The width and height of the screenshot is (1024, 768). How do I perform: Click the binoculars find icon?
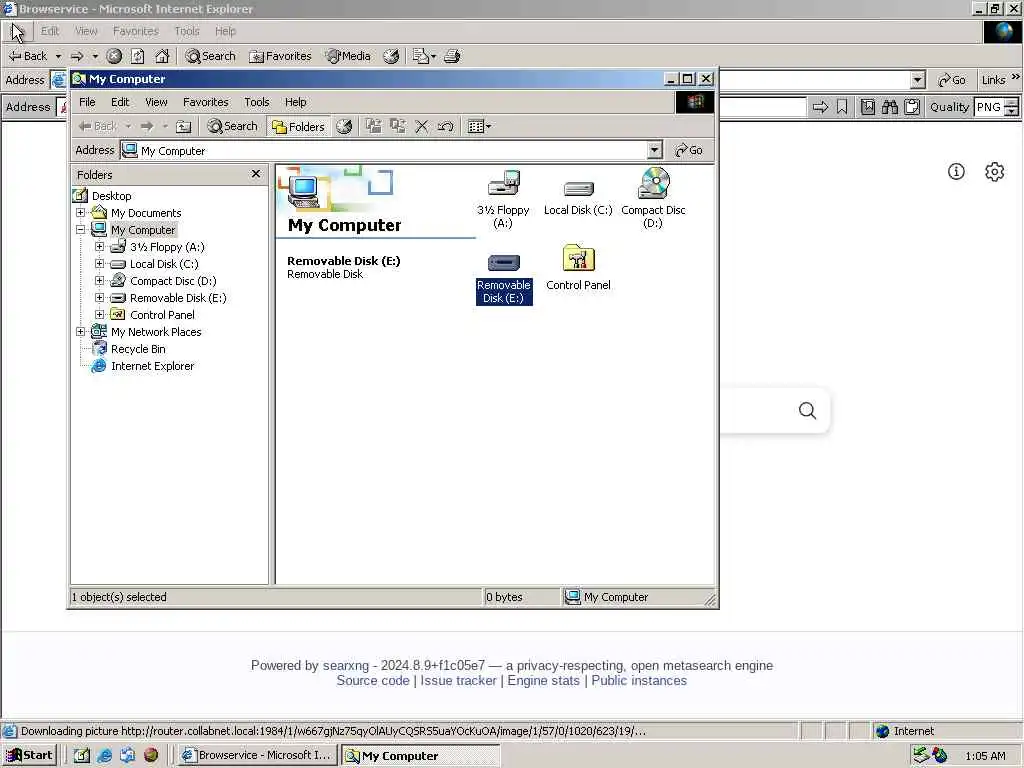pyautogui.click(x=890, y=107)
